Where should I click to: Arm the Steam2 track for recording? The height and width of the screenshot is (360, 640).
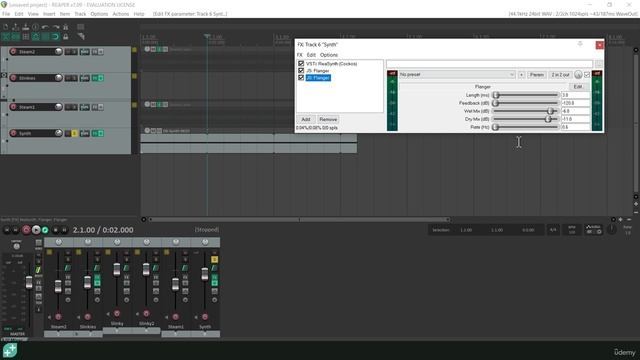(x=13, y=51)
